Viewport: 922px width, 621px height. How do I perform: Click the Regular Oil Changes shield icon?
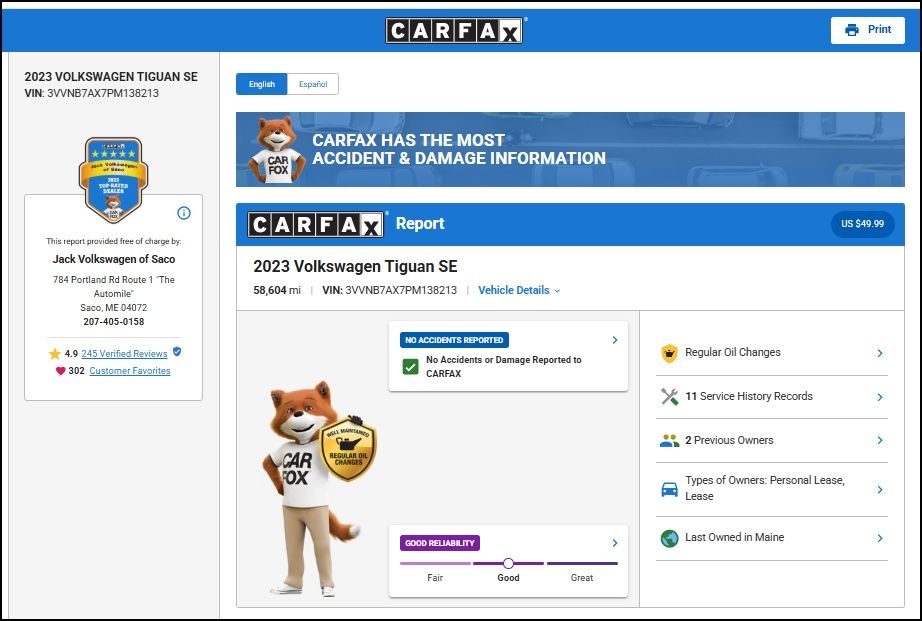click(669, 353)
